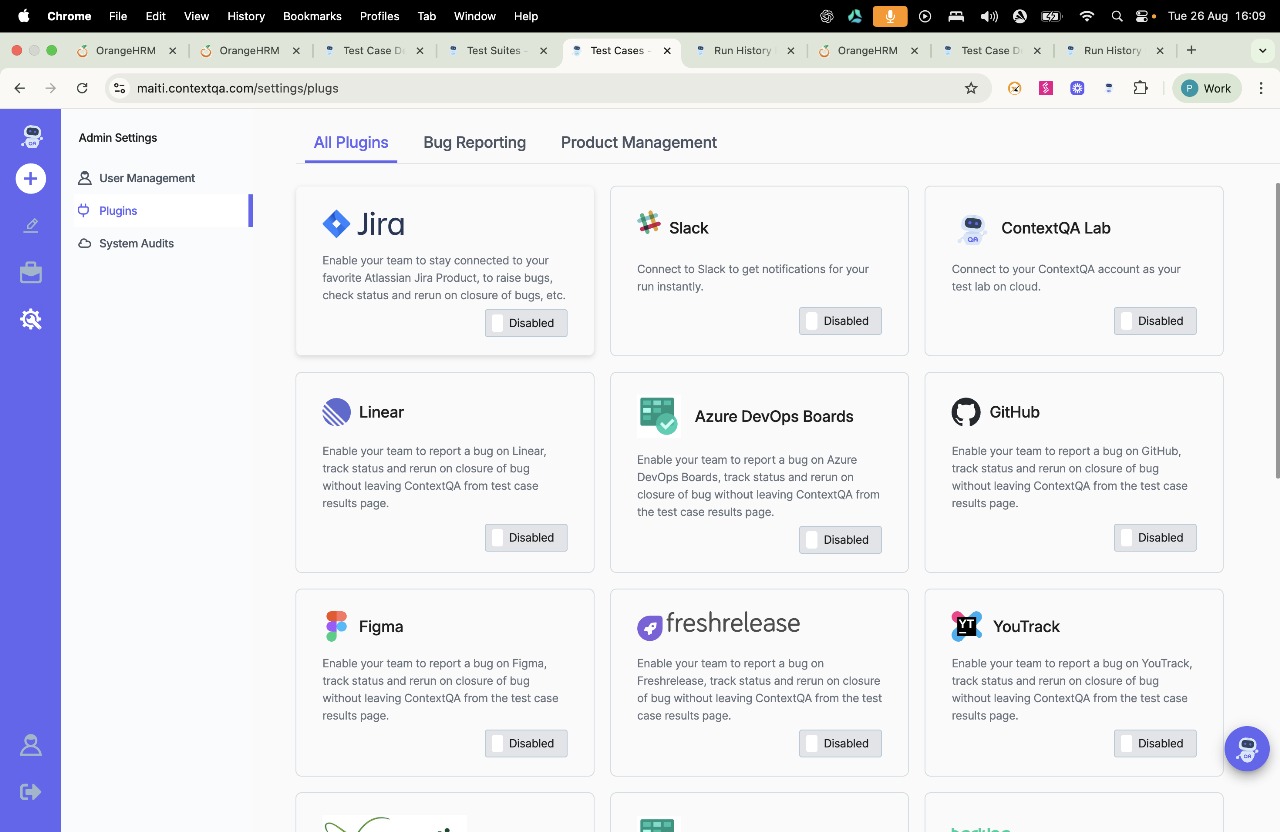Open the Chrome three-dot menu
This screenshot has width=1280, height=832.
click(x=1261, y=88)
